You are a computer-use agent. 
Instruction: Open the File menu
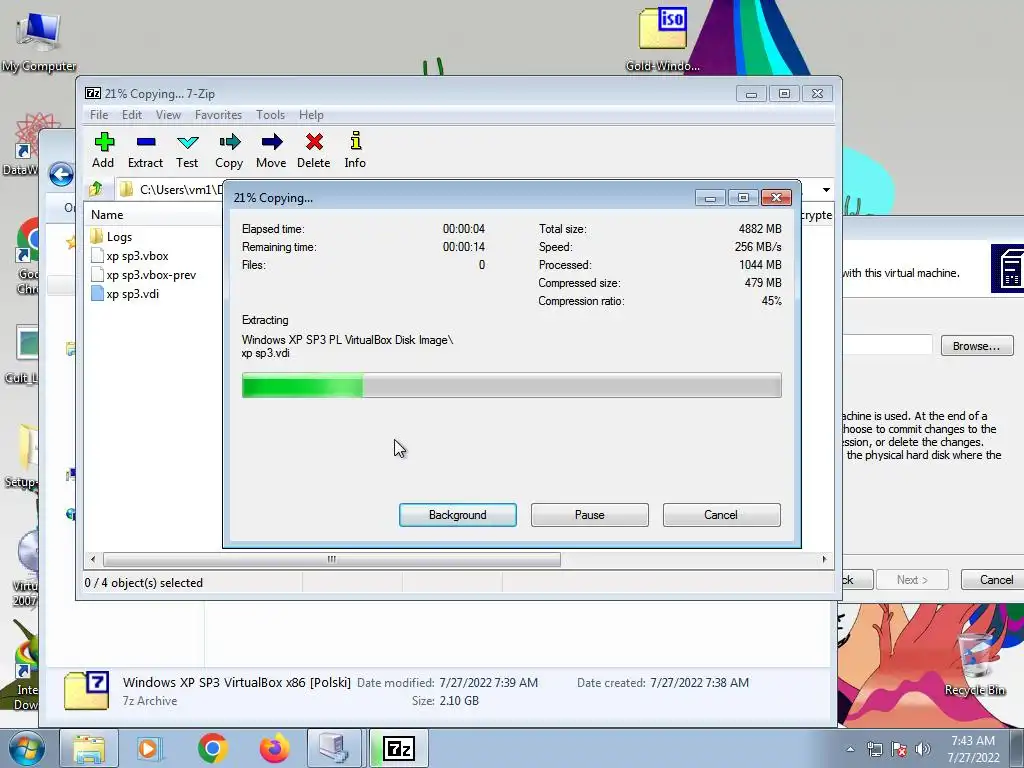[99, 115]
